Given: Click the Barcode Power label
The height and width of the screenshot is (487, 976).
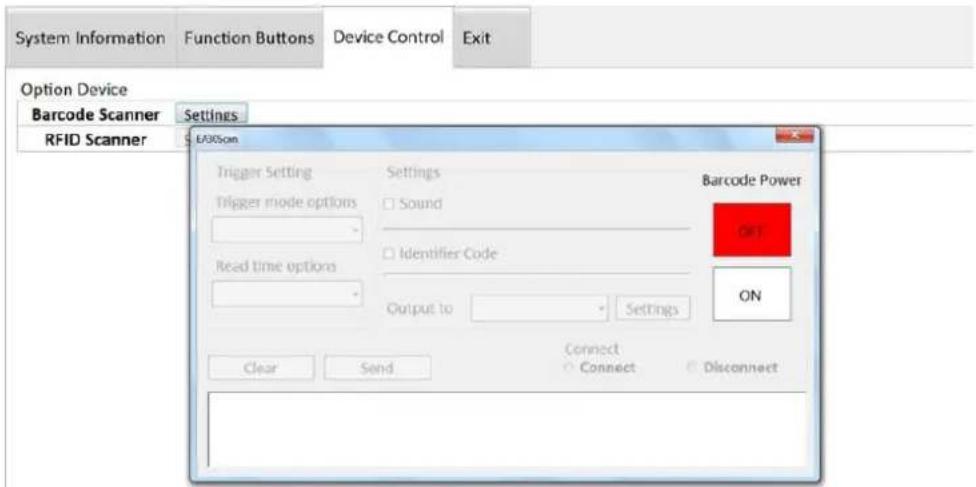Looking at the screenshot, I should click(751, 181).
